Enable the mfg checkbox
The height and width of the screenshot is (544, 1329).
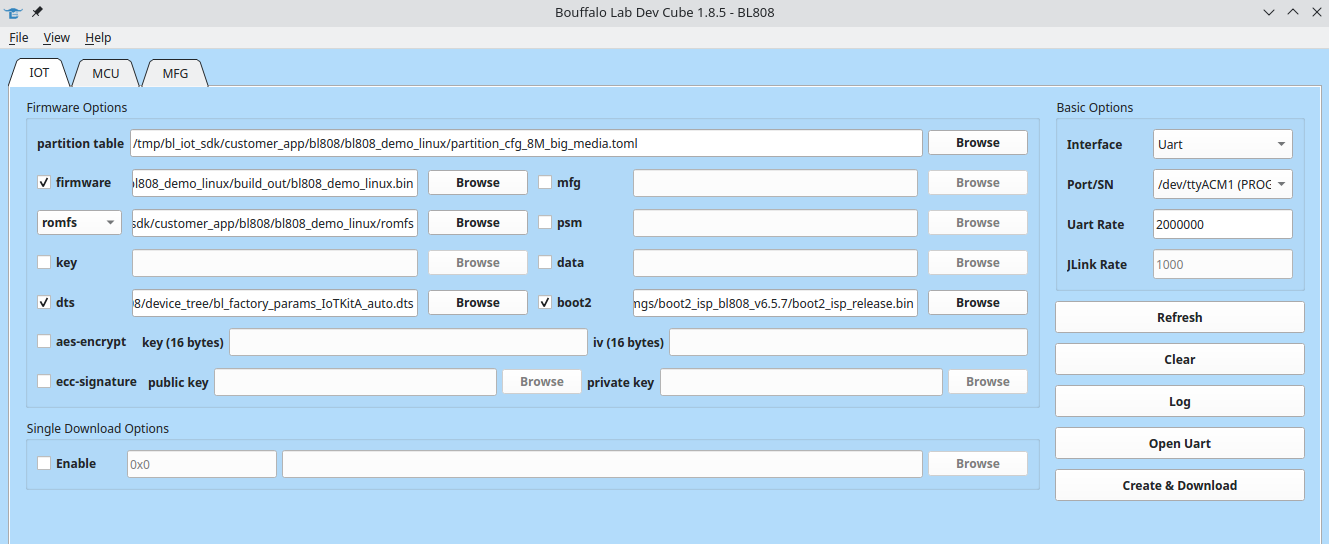point(545,183)
